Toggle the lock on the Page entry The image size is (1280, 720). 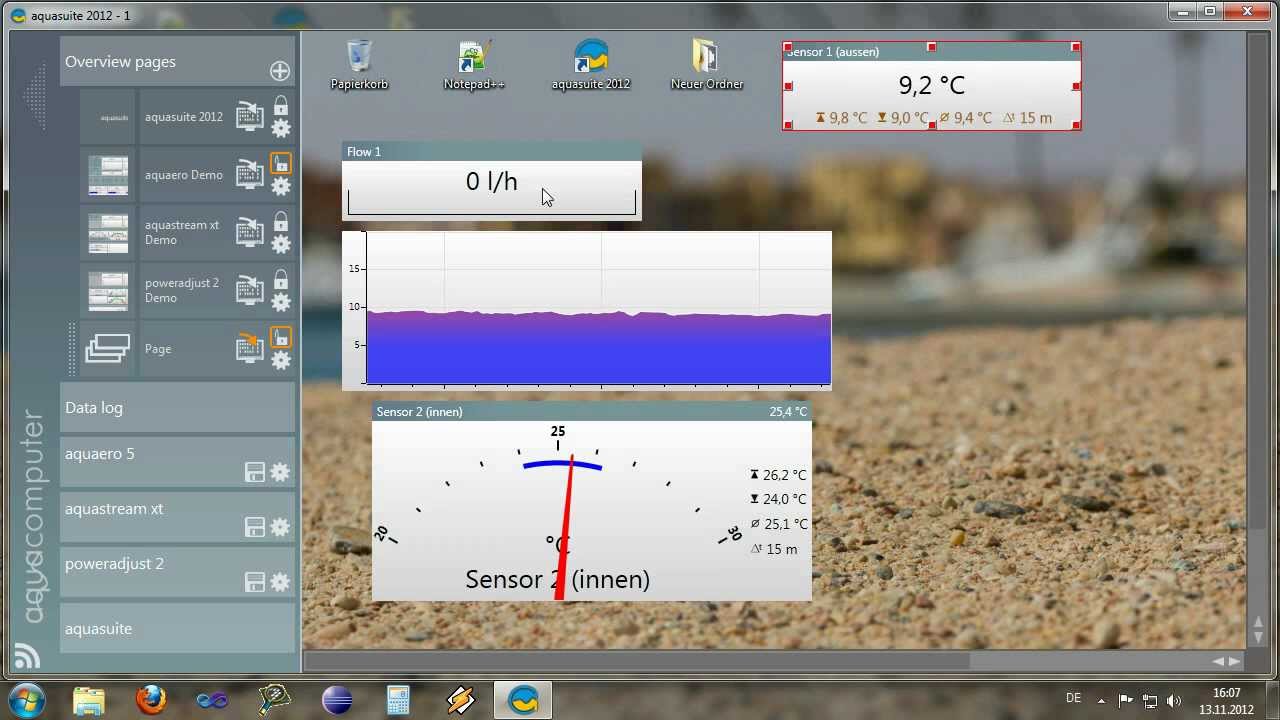coord(281,337)
